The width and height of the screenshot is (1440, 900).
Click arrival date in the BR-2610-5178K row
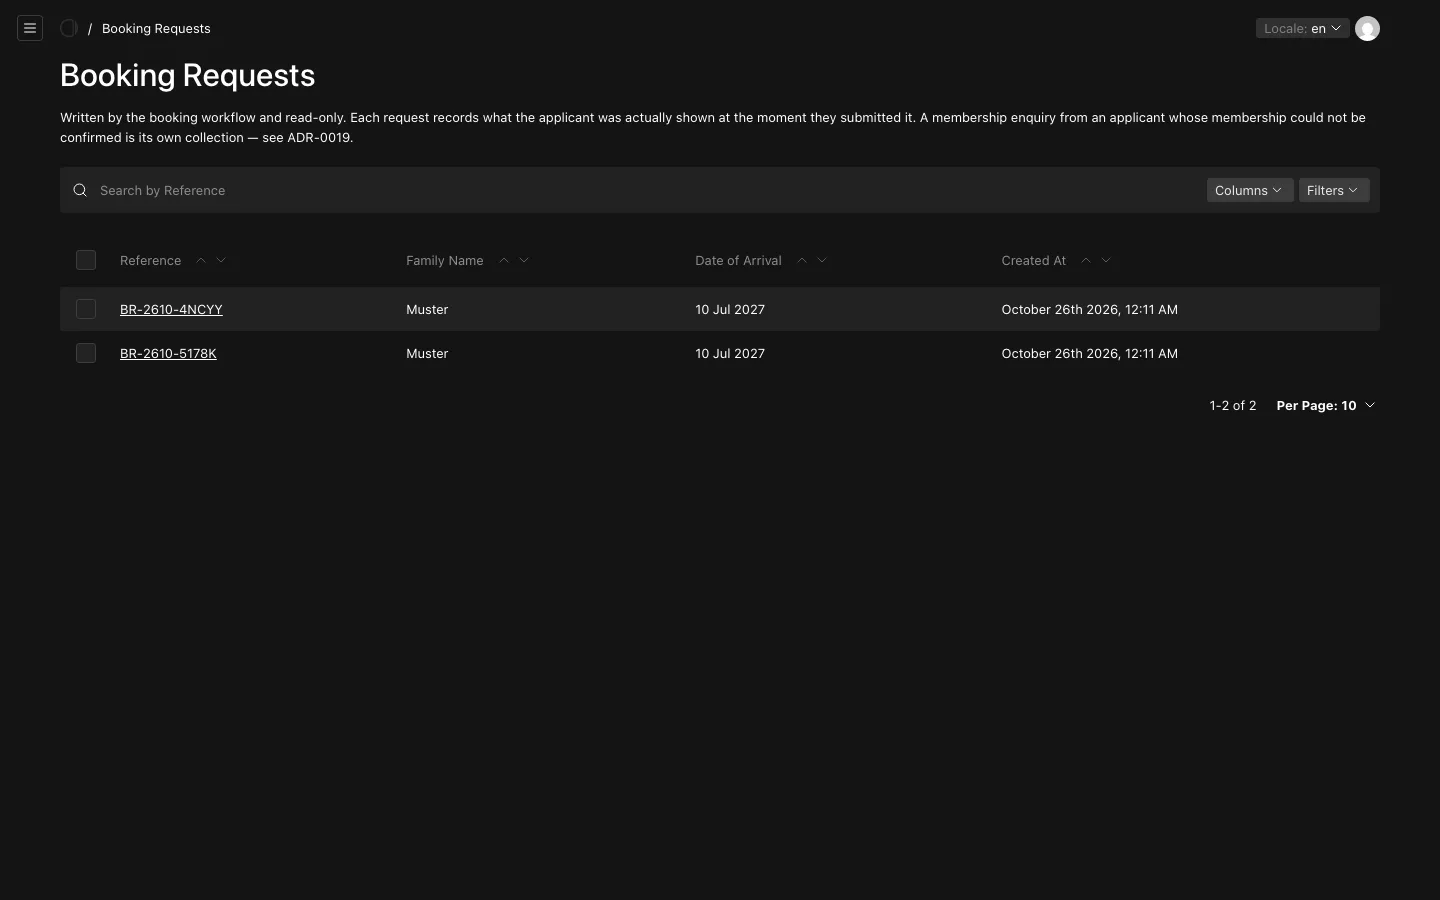pos(730,353)
